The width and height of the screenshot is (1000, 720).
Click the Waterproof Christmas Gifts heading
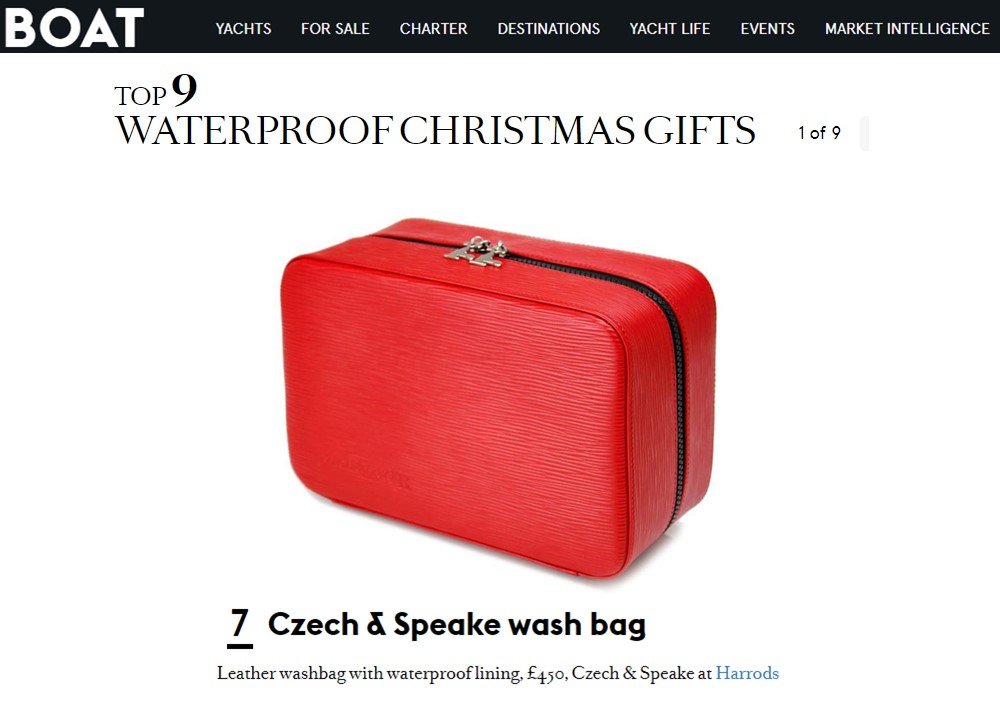pos(435,130)
